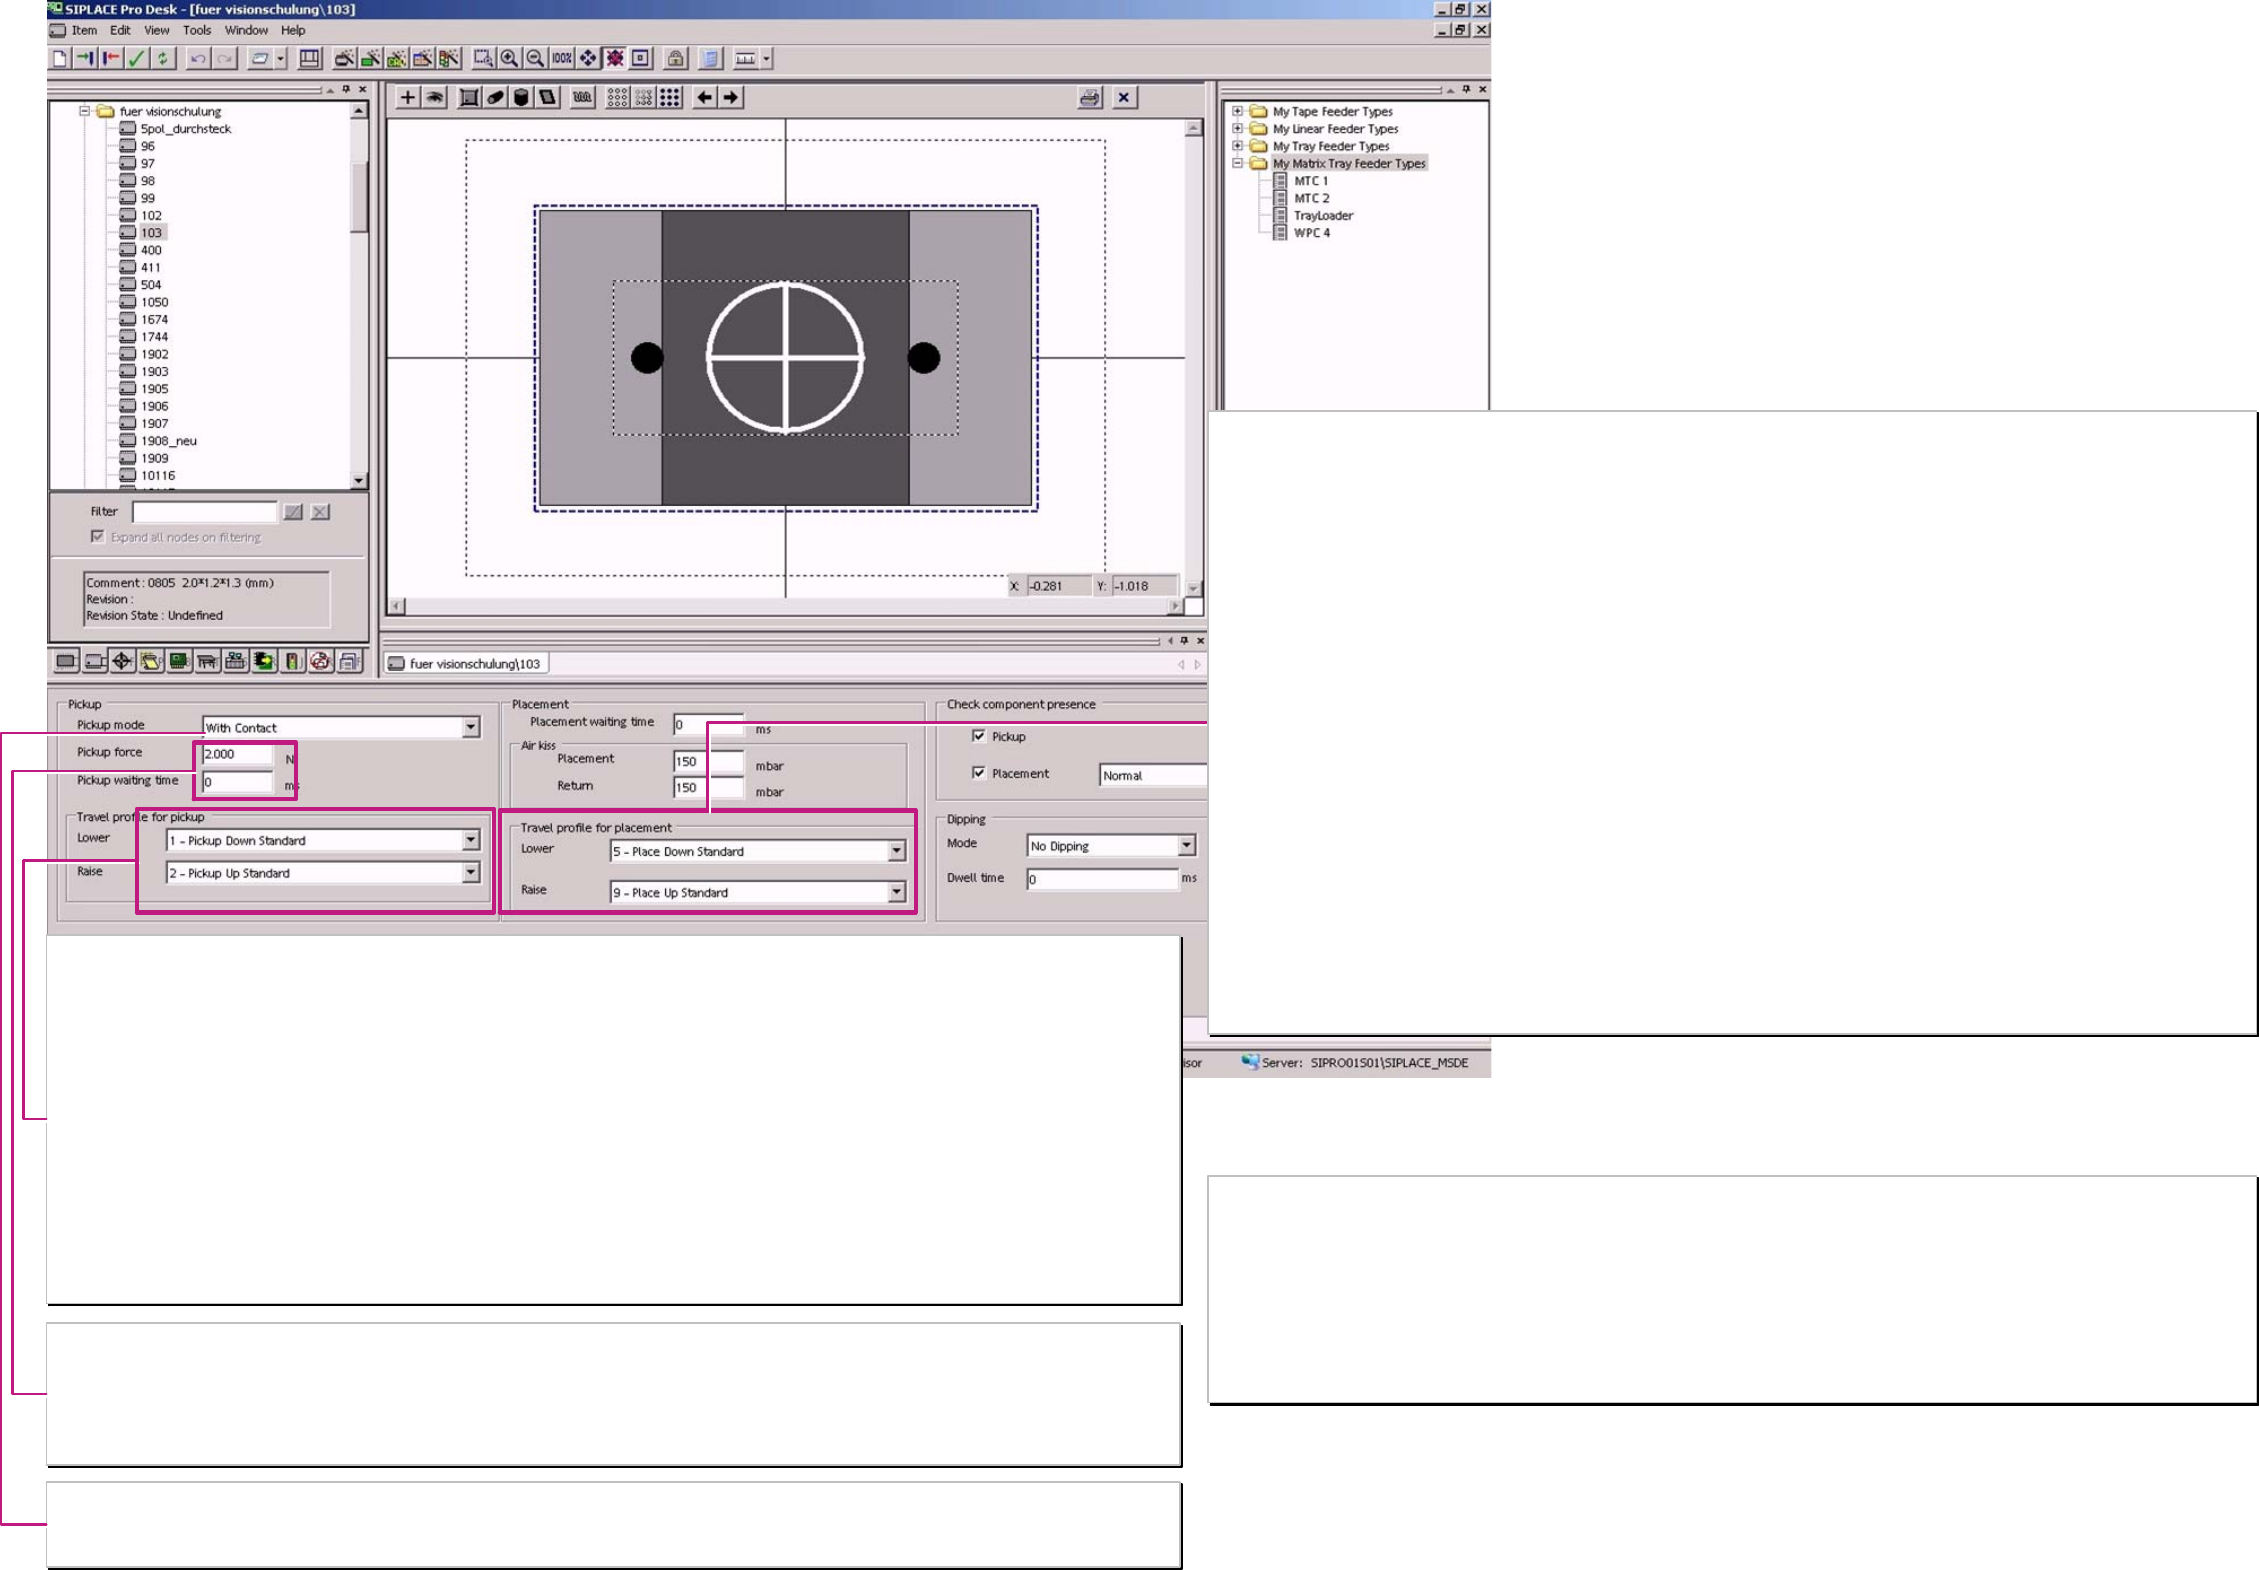The width and height of the screenshot is (2259, 1570).
Task: Click the right arrow navigation icon
Action: [x=732, y=98]
